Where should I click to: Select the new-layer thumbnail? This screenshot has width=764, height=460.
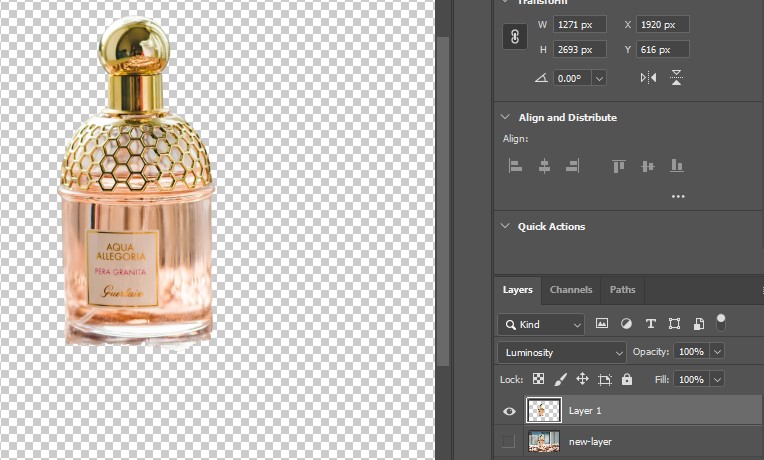coord(544,441)
